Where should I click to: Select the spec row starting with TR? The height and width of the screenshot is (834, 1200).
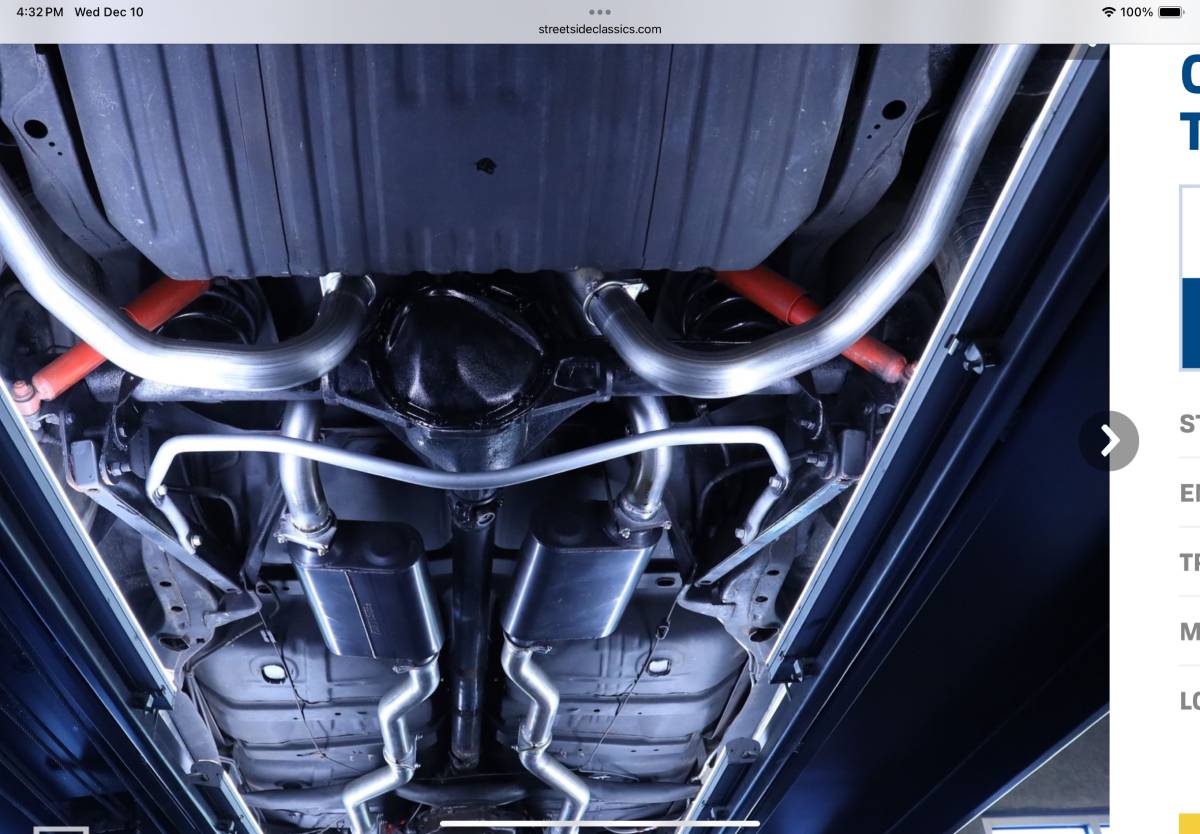1189,562
